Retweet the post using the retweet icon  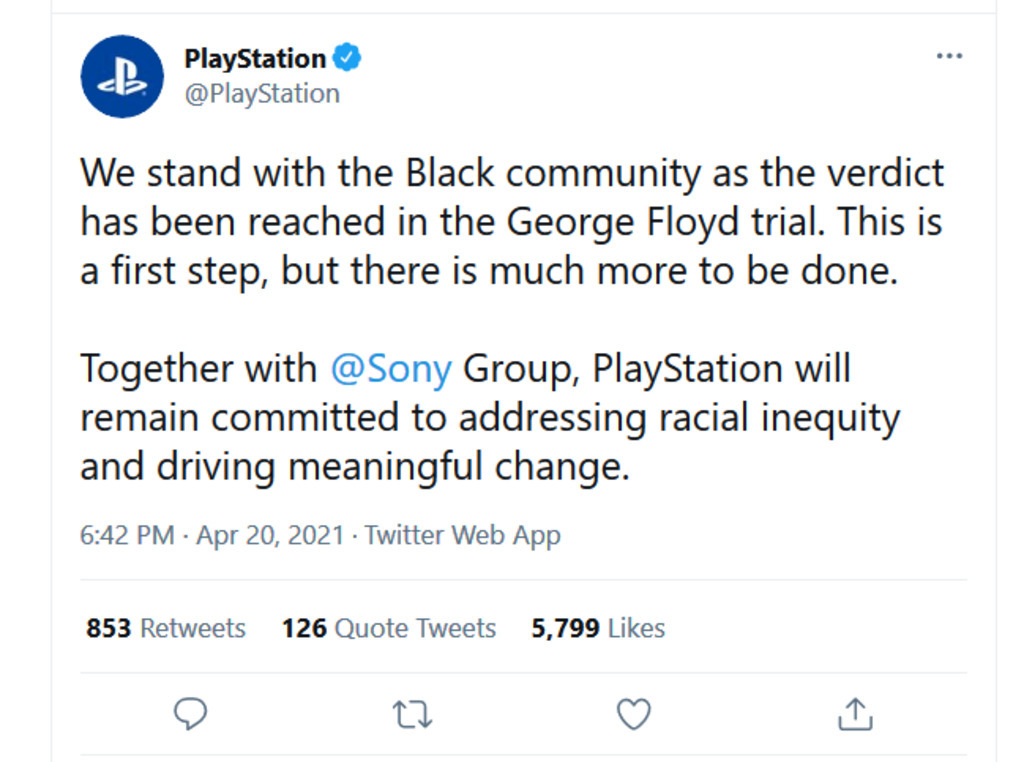tap(412, 714)
